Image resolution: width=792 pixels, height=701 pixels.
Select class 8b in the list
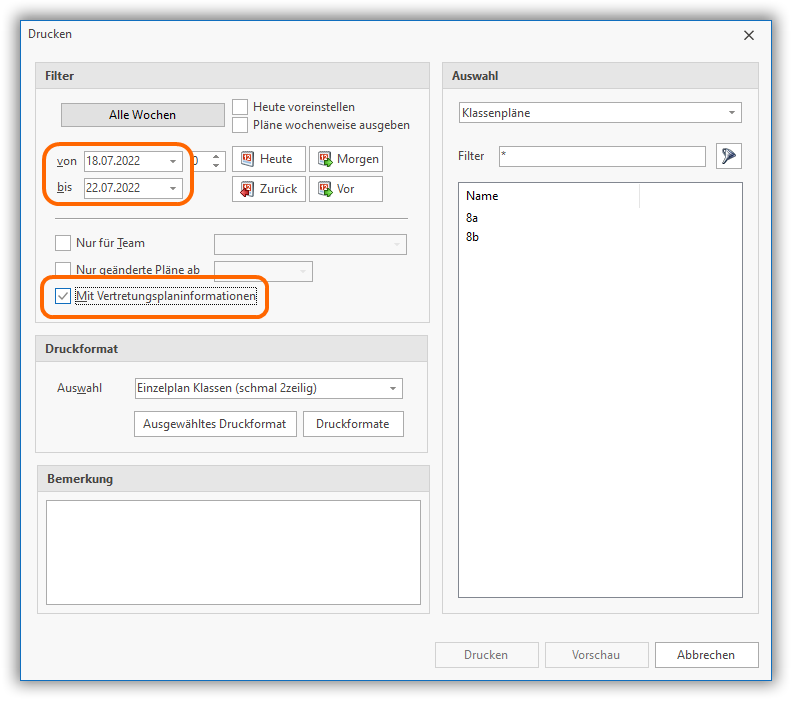473,237
